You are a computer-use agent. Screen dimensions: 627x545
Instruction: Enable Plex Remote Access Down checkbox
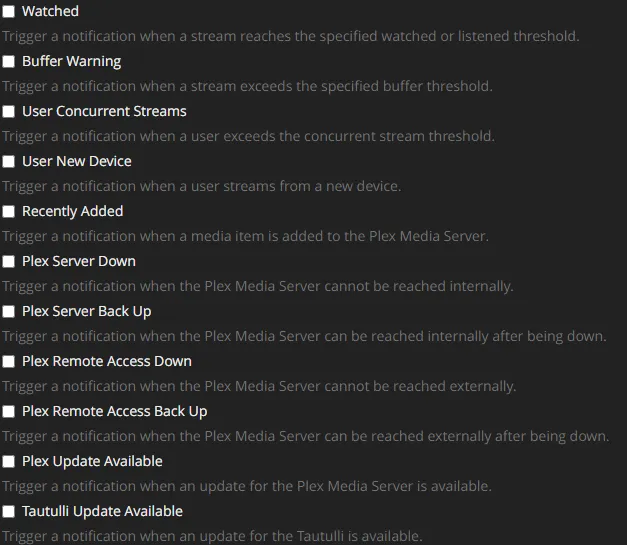(x=9, y=361)
